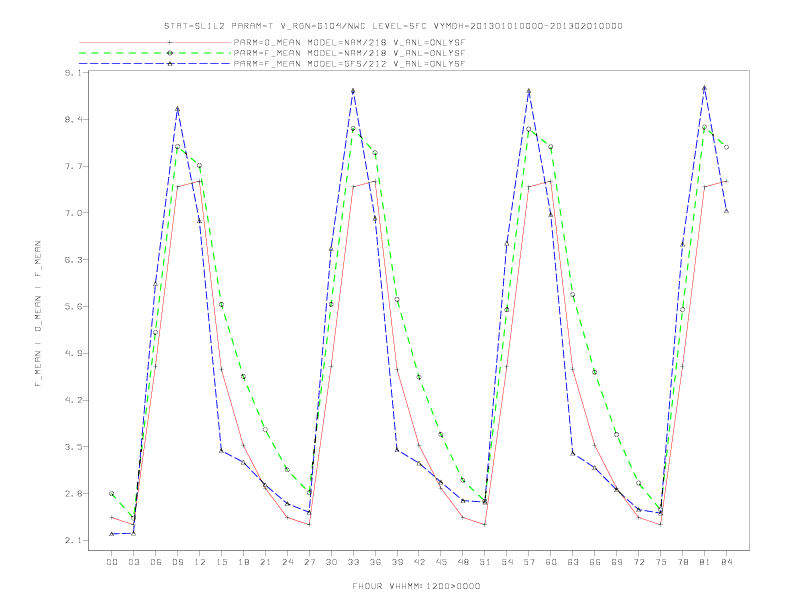Click y-axis tick label 3.5

[72, 447]
